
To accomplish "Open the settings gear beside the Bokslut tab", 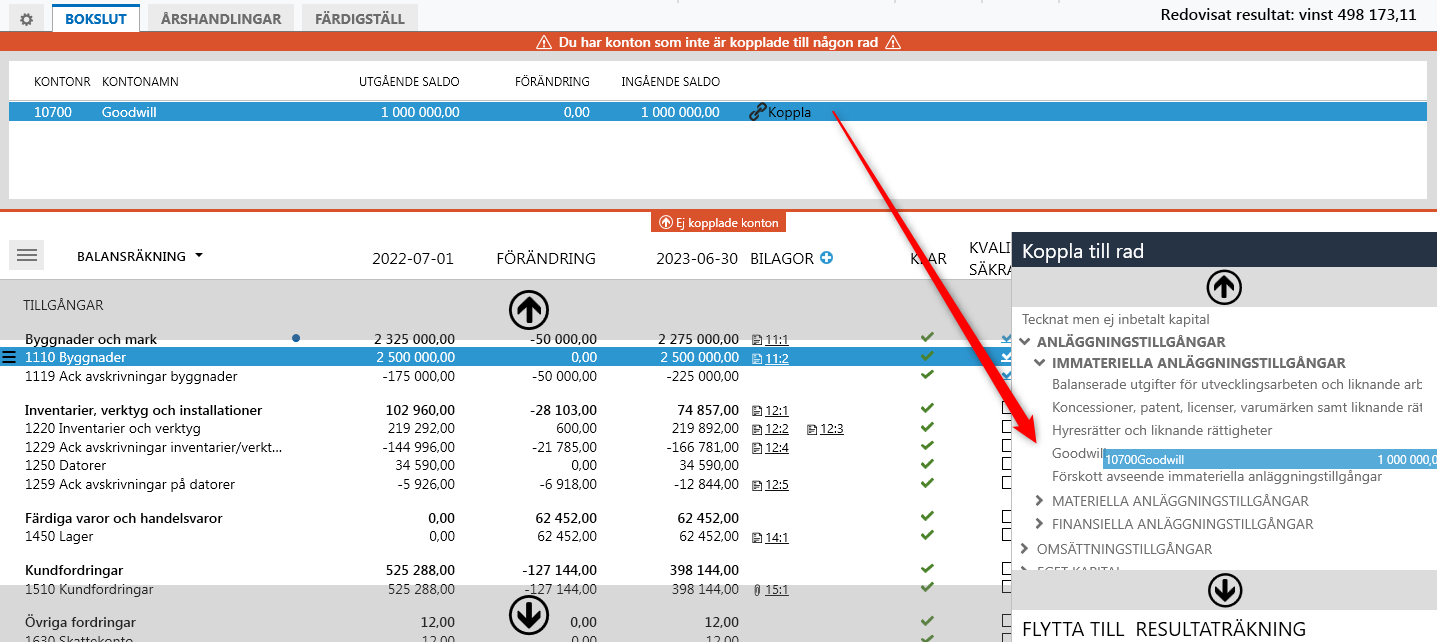I will coord(27,19).
